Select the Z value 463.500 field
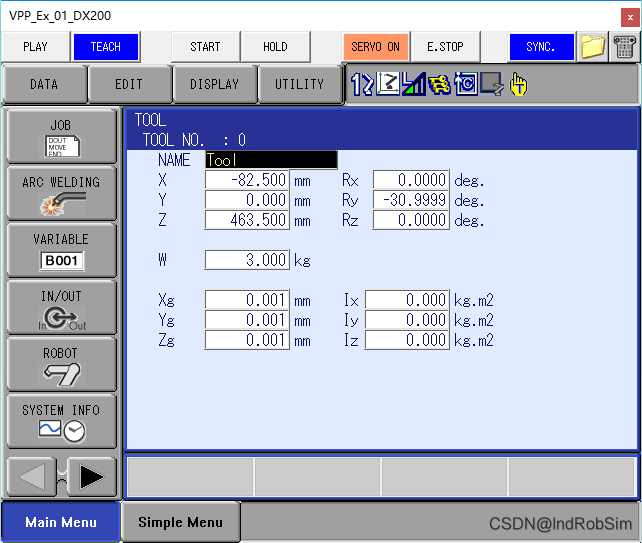This screenshot has height=543, width=642. click(247, 220)
